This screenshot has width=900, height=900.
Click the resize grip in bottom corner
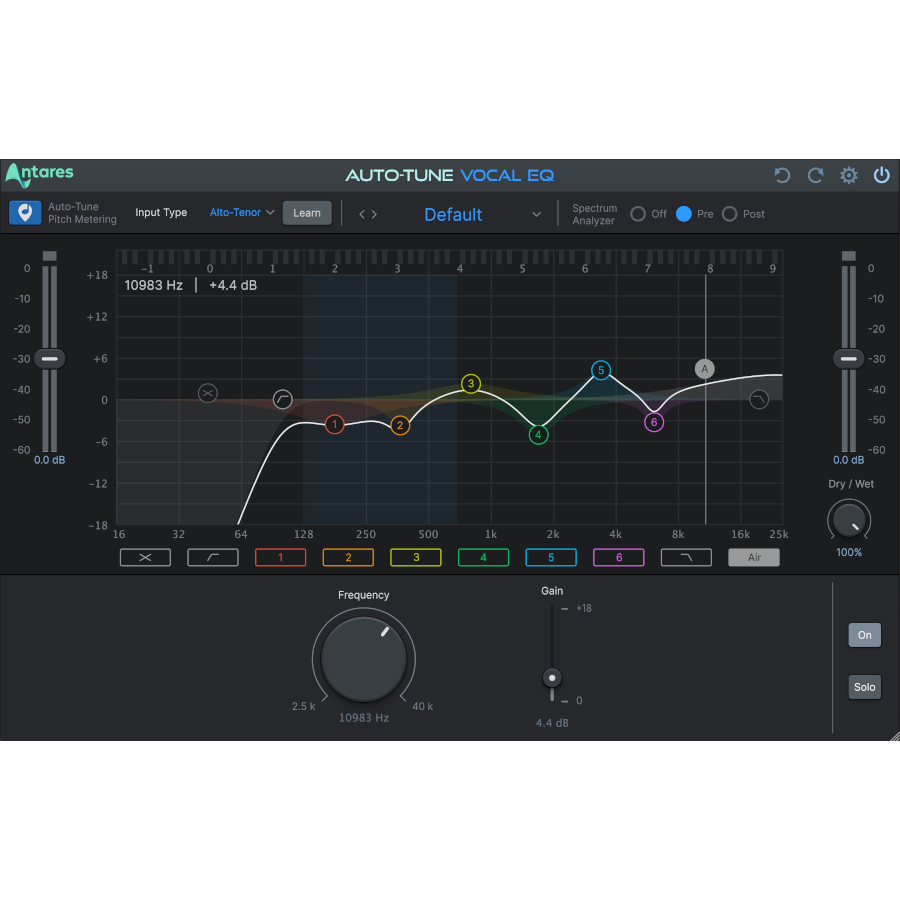pyautogui.click(x=895, y=736)
